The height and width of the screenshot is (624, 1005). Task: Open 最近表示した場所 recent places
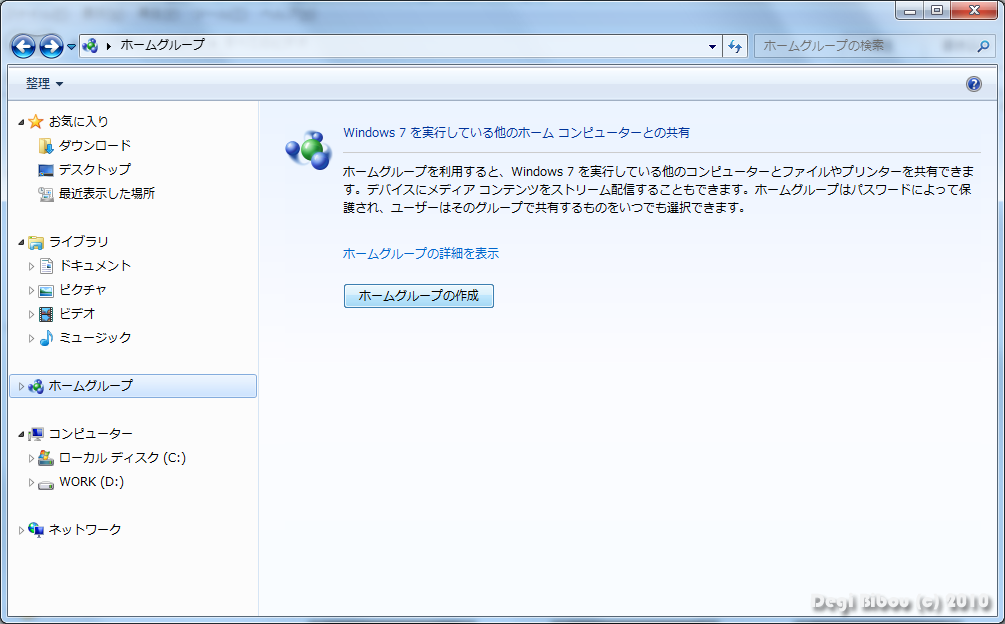tap(107, 193)
